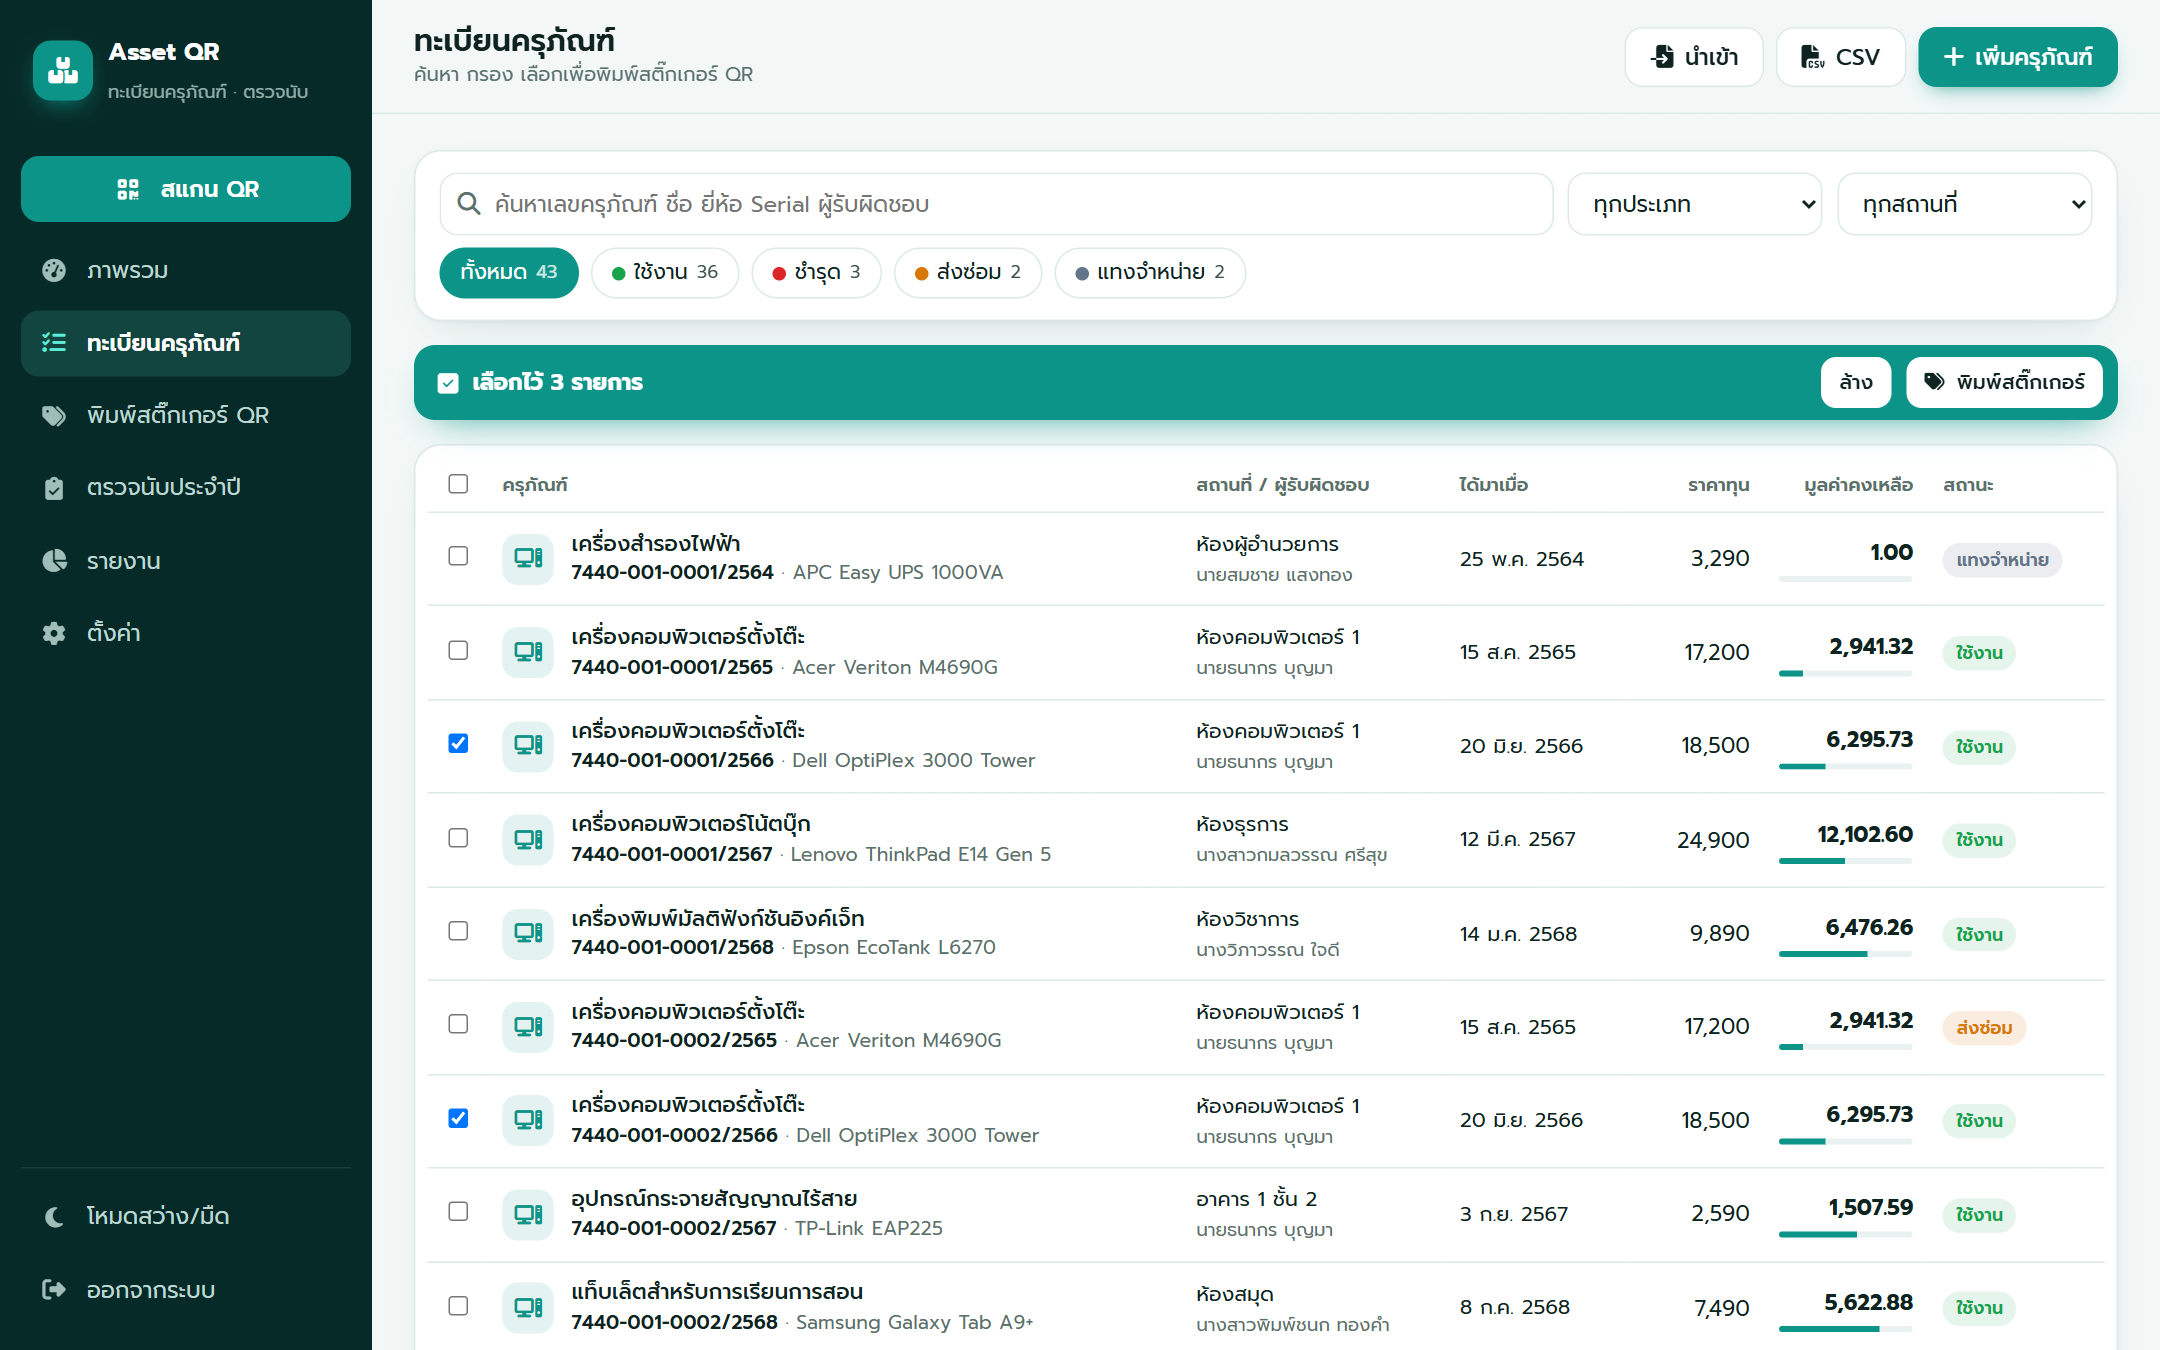
Task: Filter by แทงจำหน่าย 2 status
Action: (x=1150, y=272)
